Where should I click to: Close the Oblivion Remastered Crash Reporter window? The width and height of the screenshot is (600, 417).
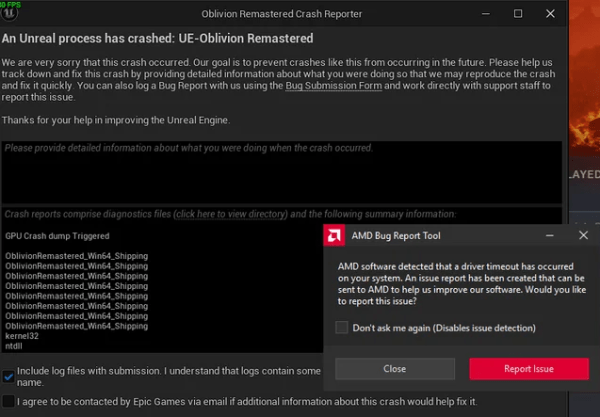tap(553, 13)
